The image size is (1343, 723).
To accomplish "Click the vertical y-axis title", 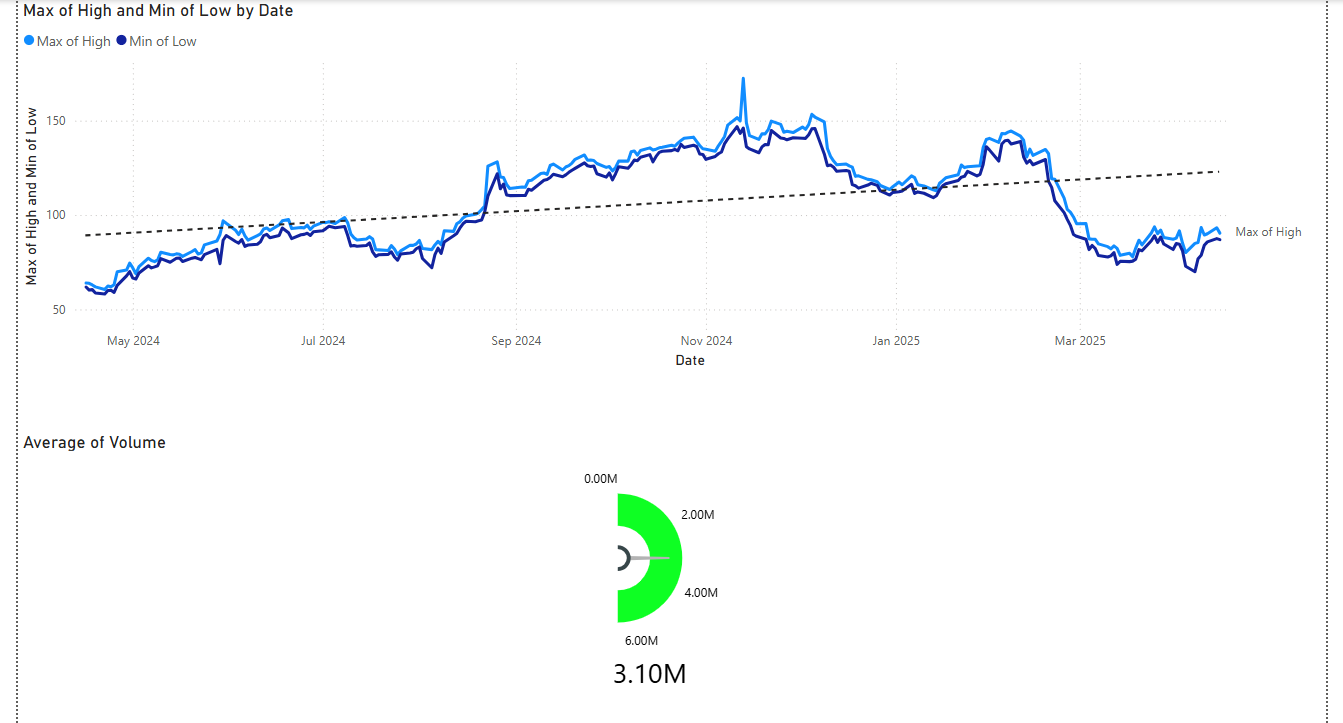I will tap(31, 196).
